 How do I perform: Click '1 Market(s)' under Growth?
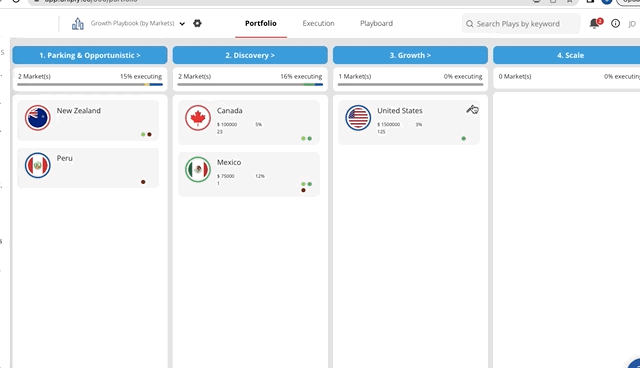pyautogui.click(x=355, y=76)
